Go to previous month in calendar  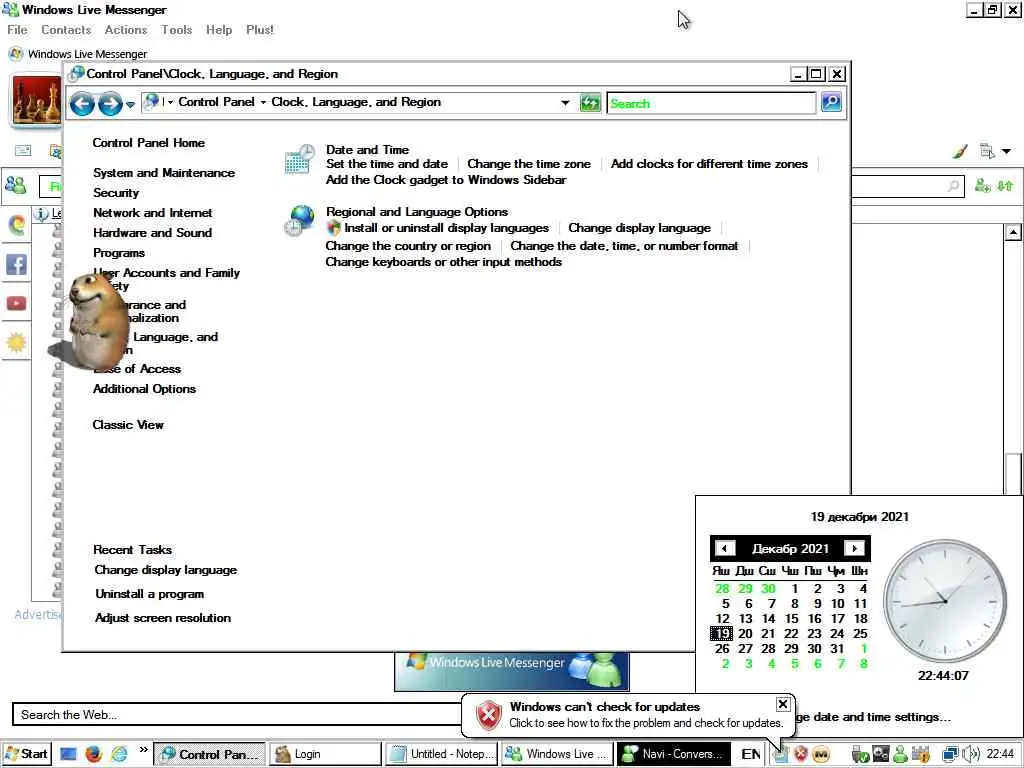point(724,549)
